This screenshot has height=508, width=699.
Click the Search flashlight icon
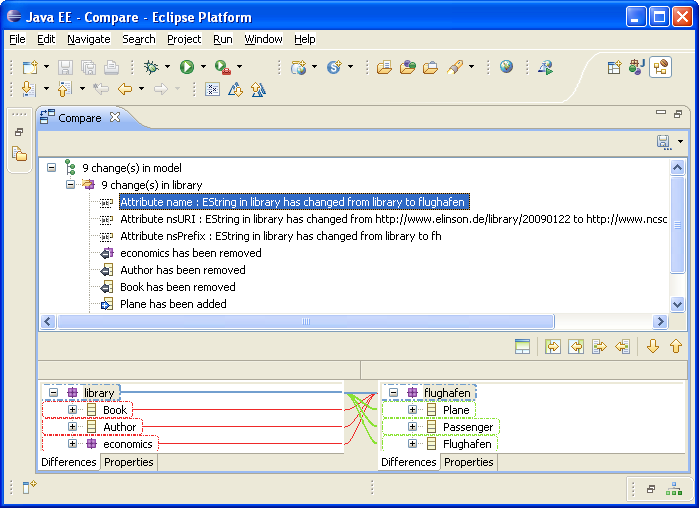tap(455, 67)
